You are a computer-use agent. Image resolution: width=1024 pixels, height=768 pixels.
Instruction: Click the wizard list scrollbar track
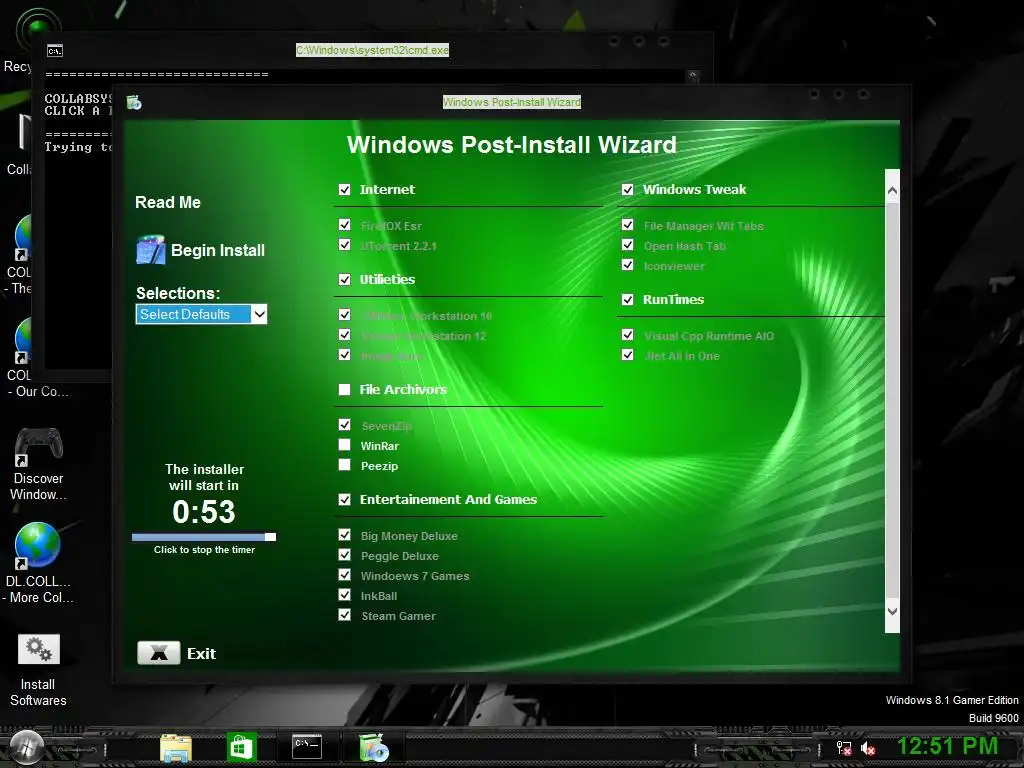[x=892, y=401]
